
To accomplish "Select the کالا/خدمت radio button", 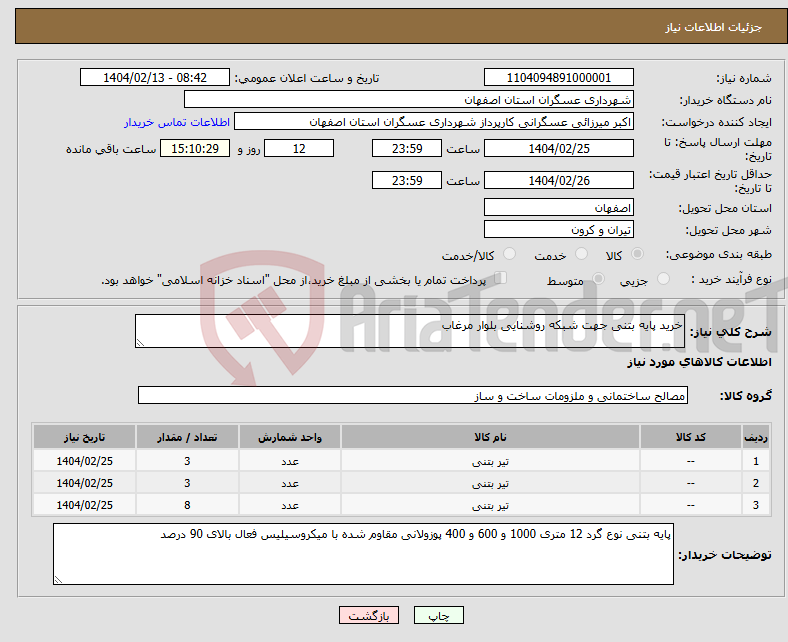I will click(x=509, y=254).
